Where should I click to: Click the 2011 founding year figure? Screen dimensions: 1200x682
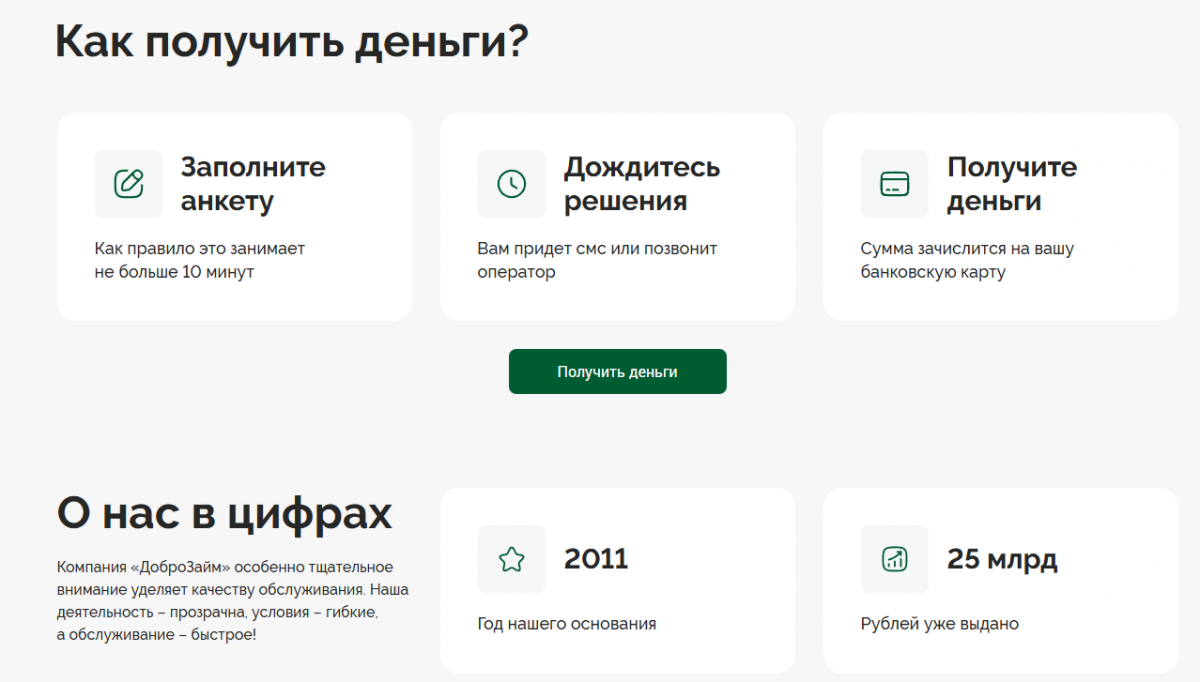pos(596,559)
